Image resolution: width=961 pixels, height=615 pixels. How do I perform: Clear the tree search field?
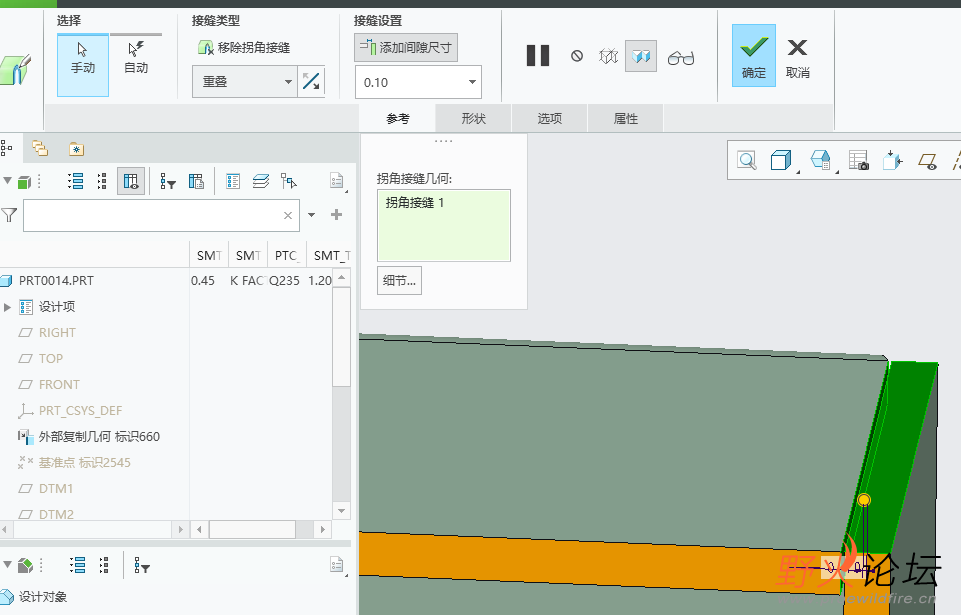click(287, 215)
